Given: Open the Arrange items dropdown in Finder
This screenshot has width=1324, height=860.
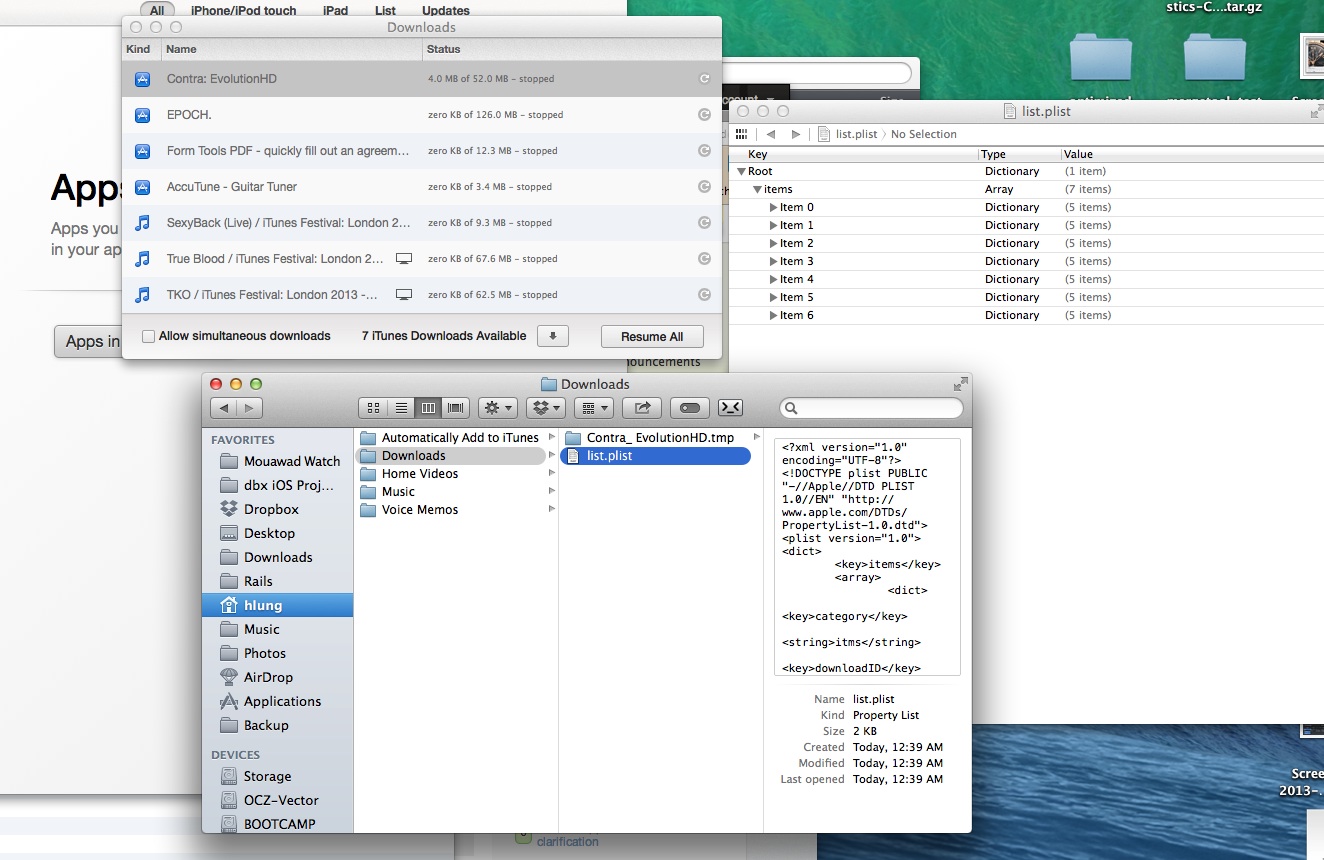Looking at the screenshot, I should (x=593, y=408).
